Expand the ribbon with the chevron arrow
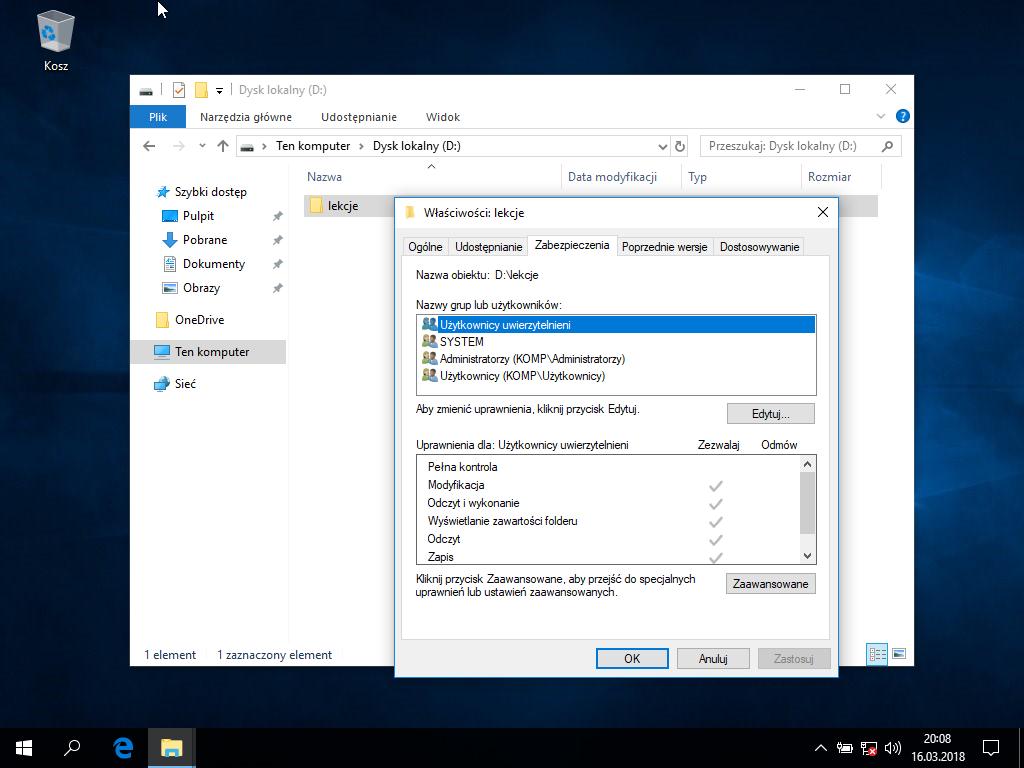The height and width of the screenshot is (768, 1024). pos(880,116)
